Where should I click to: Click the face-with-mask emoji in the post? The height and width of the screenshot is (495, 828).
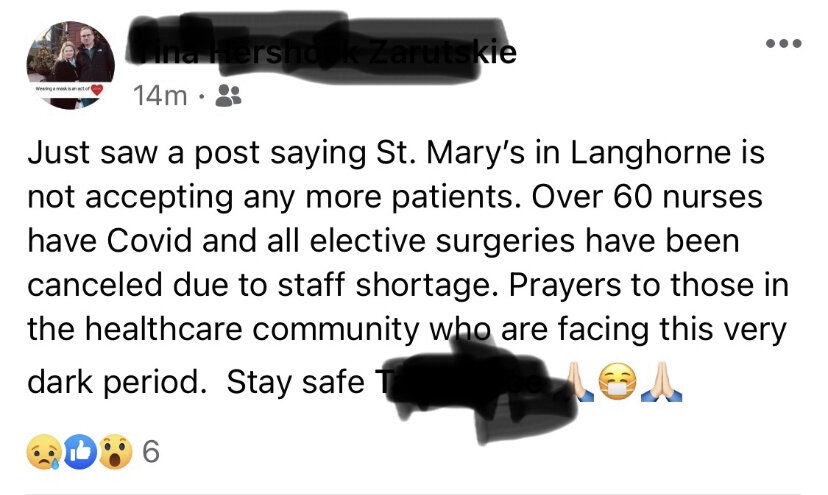pyautogui.click(x=617, y=381)
